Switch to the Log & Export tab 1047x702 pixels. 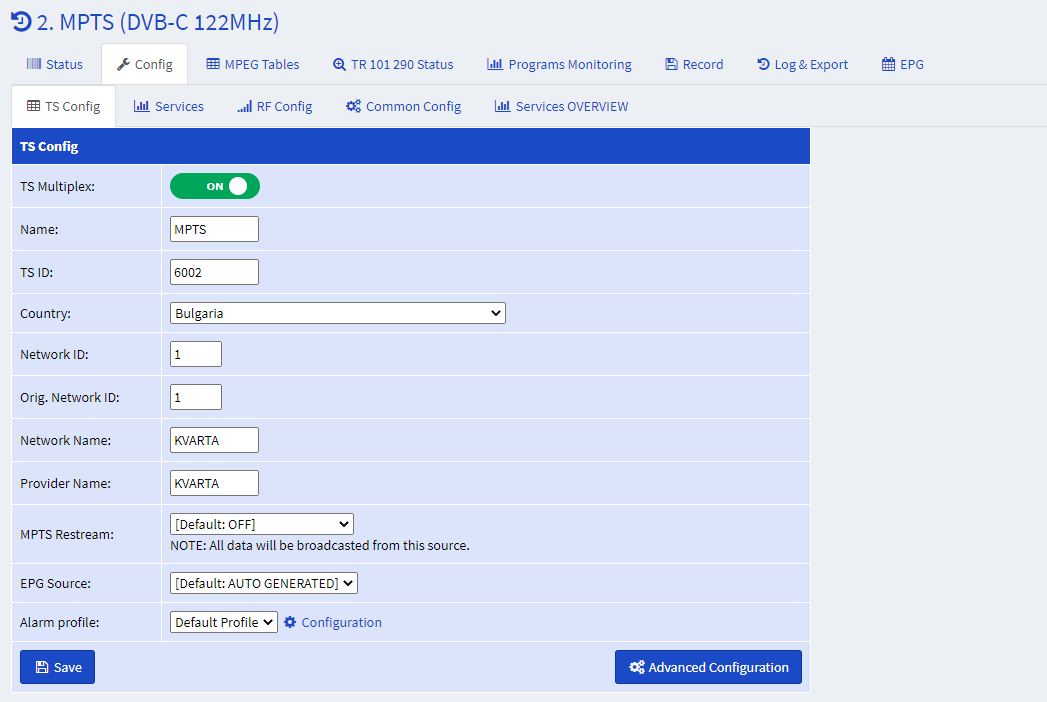[803, 64]
